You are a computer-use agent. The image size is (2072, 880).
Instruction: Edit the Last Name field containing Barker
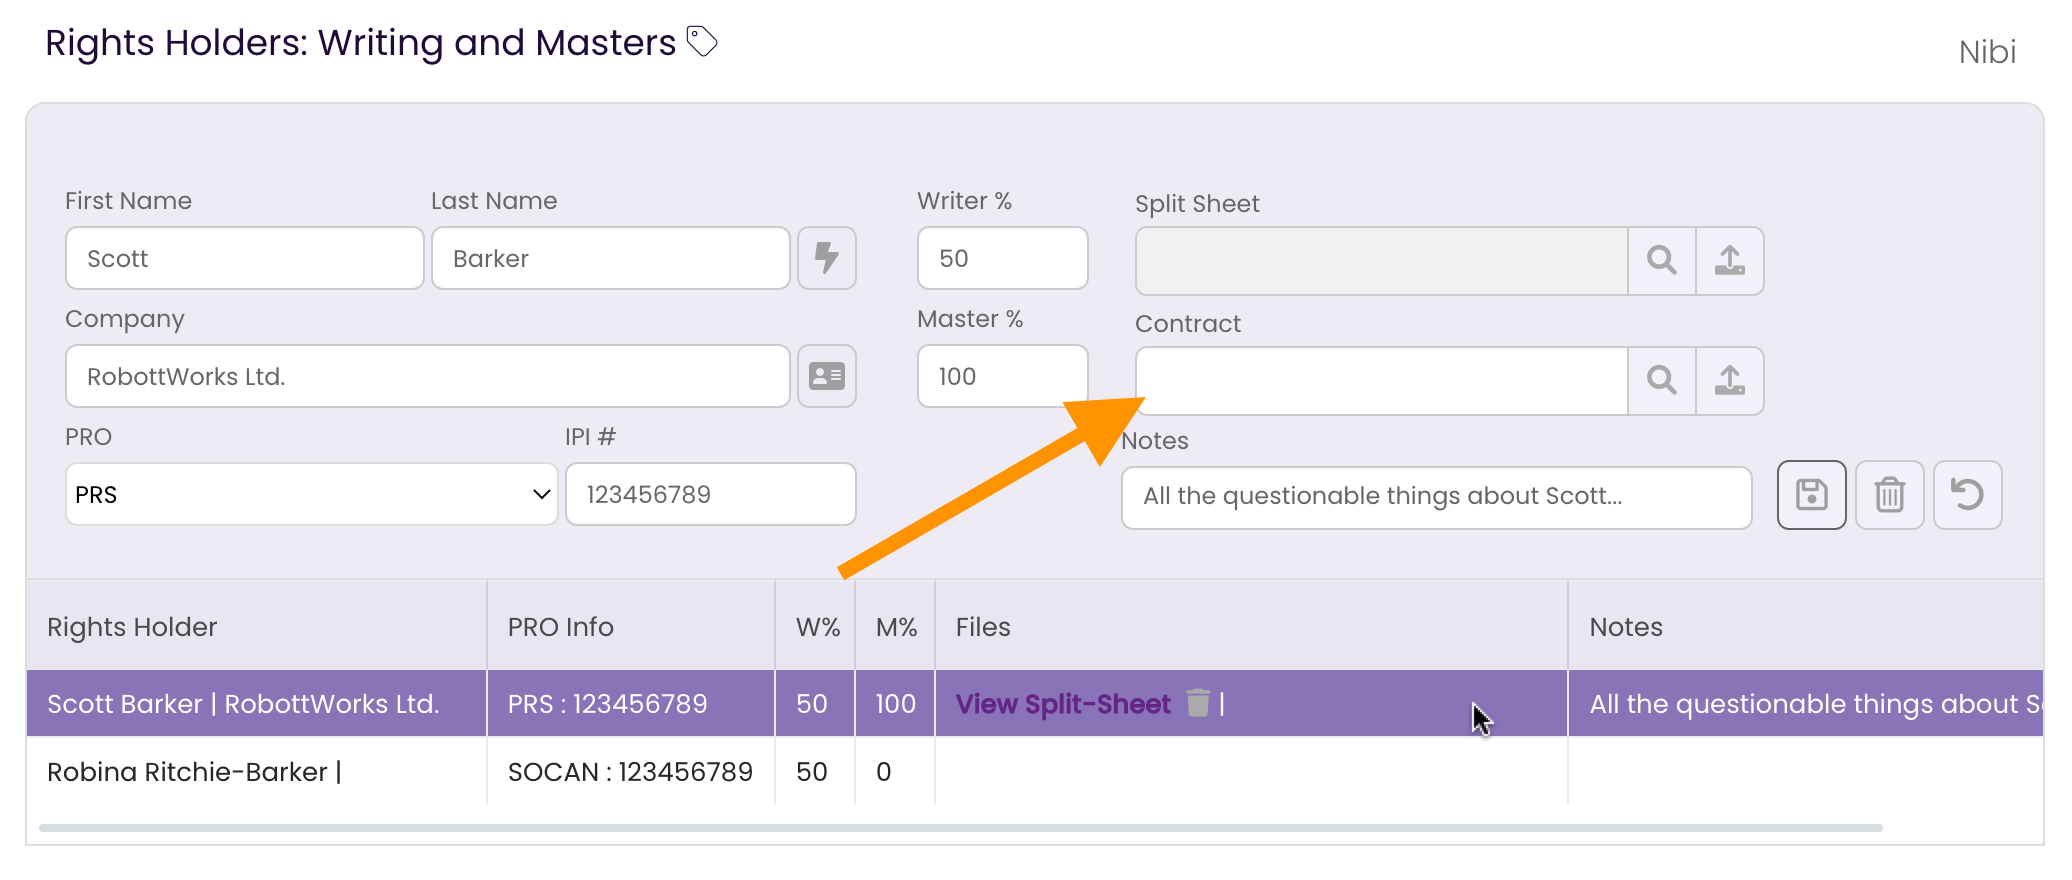(611, 258)
